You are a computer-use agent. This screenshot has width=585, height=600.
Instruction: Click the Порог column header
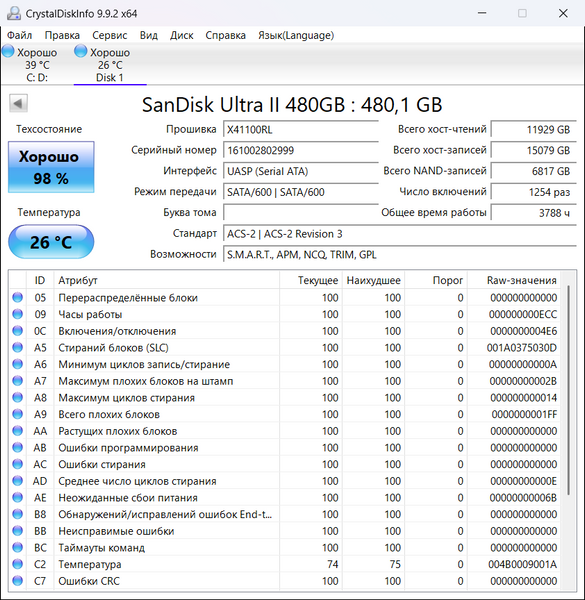pyautogui.click(x=436, y=280)
